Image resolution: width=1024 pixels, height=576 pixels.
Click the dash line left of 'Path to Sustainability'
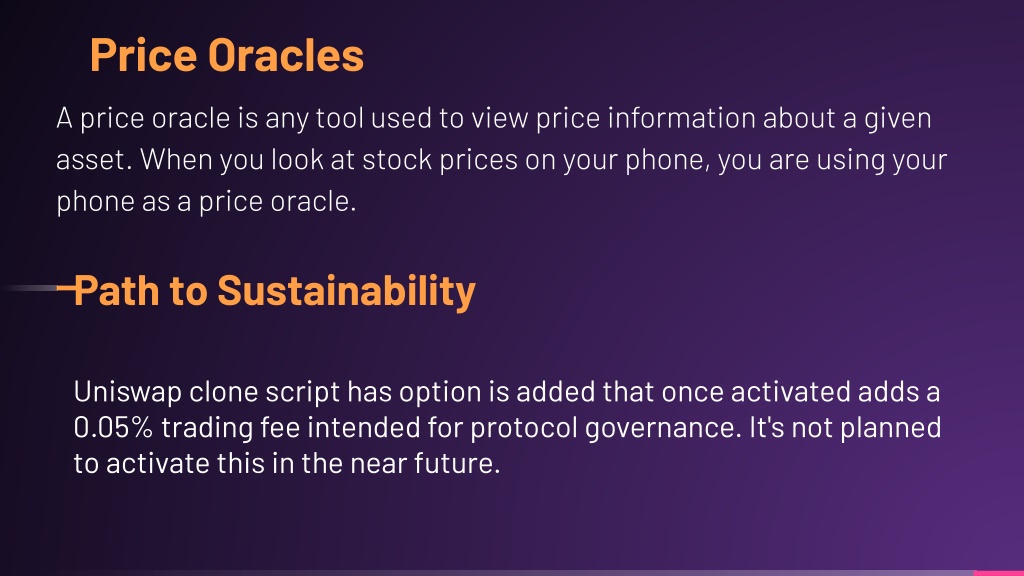[39, 287]
